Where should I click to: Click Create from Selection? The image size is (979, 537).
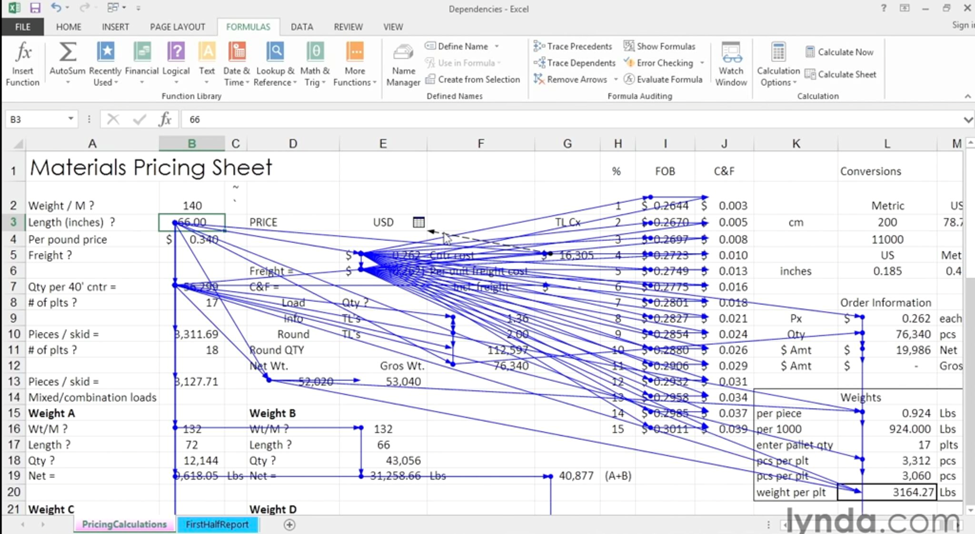473,79
